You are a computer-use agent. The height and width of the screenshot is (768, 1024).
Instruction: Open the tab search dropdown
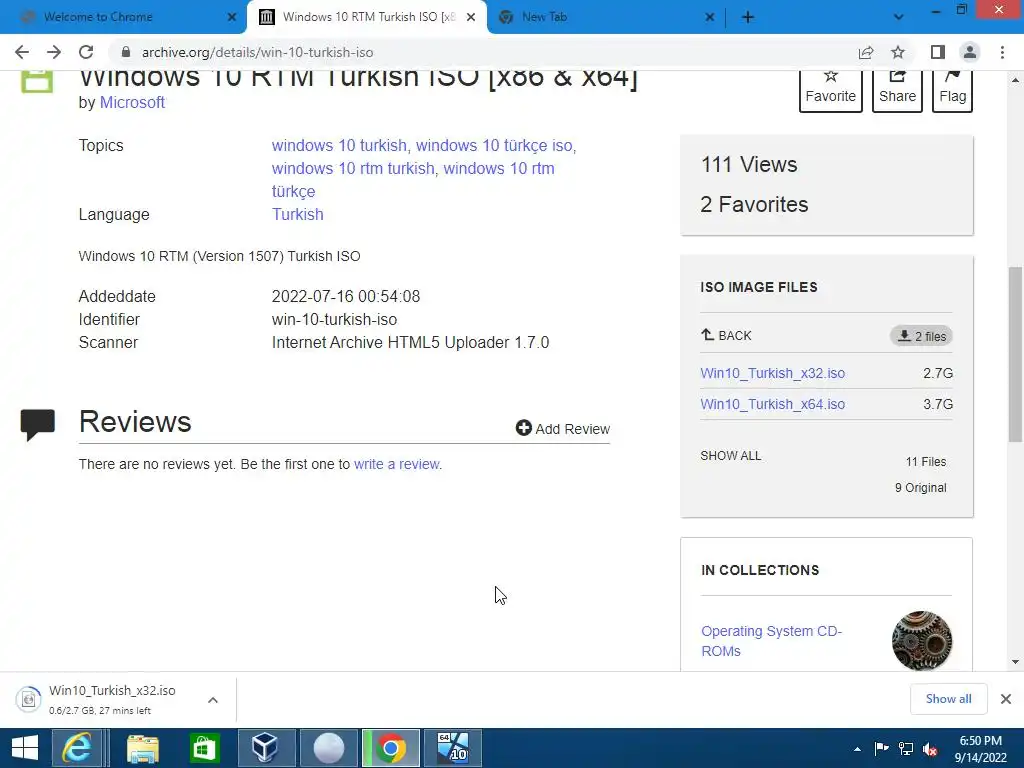899,18
